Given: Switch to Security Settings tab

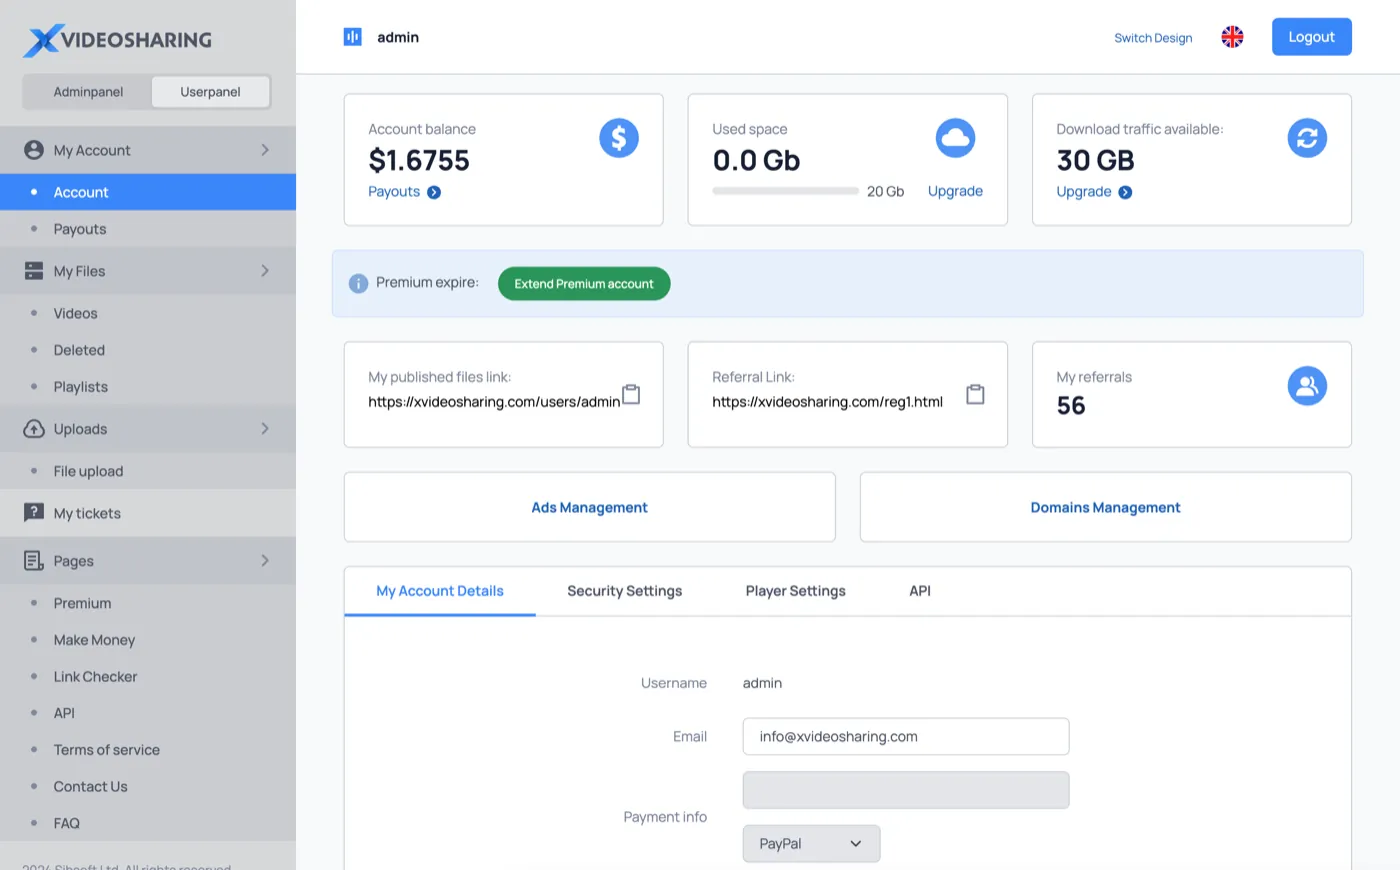Looking at the screenshot, I should 624,591.
